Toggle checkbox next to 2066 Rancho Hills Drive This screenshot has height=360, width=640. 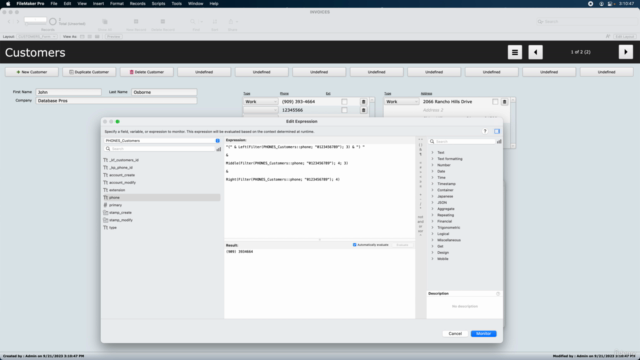(x=495, y=102)
